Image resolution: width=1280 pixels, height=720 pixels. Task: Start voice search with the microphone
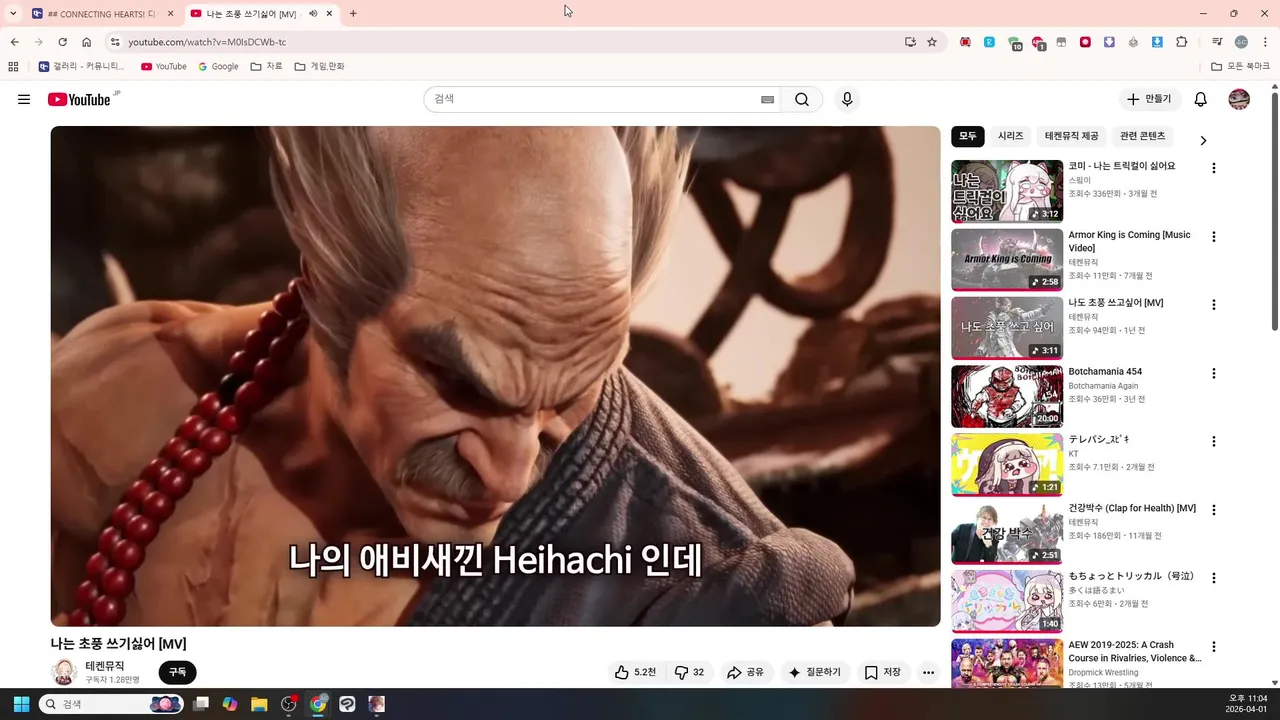(x=847, y=99)
